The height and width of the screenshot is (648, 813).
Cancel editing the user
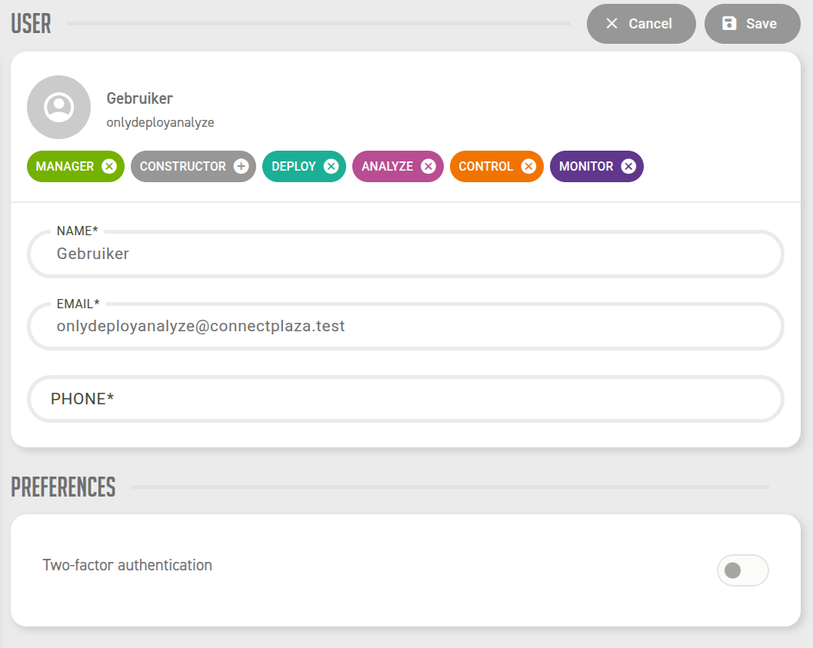641,24
